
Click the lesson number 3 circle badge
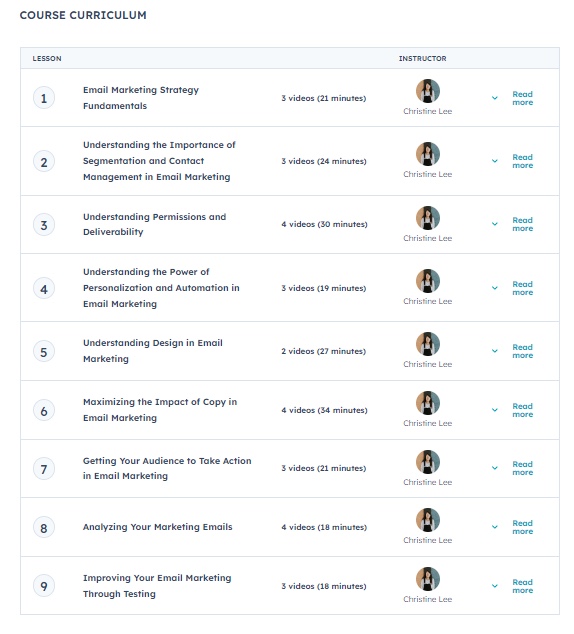point(44,225)
